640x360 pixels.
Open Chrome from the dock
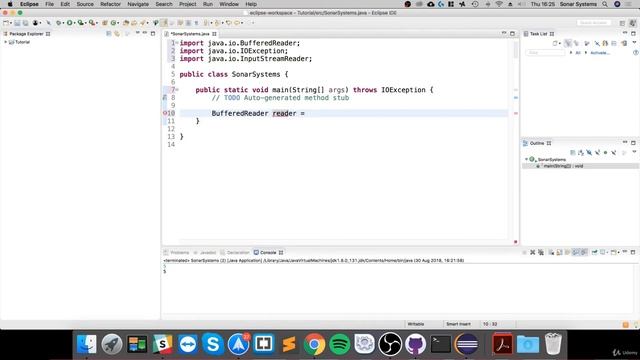pyautogui.click(x=314, y=344)
